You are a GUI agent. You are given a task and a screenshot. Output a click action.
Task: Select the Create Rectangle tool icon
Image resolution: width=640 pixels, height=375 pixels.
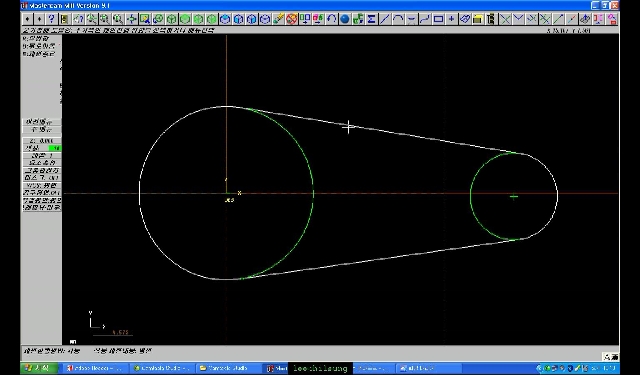(438, 19)
